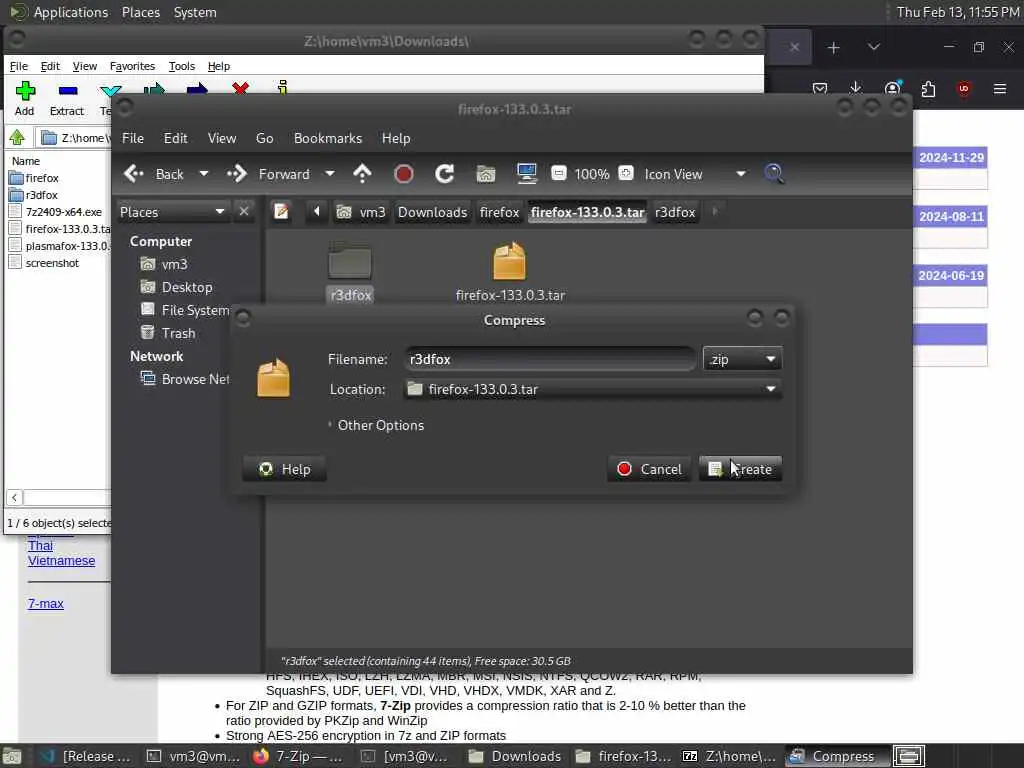Cancel the Compress dialog
Screen dimensions: 1024x768
point(649,469)
